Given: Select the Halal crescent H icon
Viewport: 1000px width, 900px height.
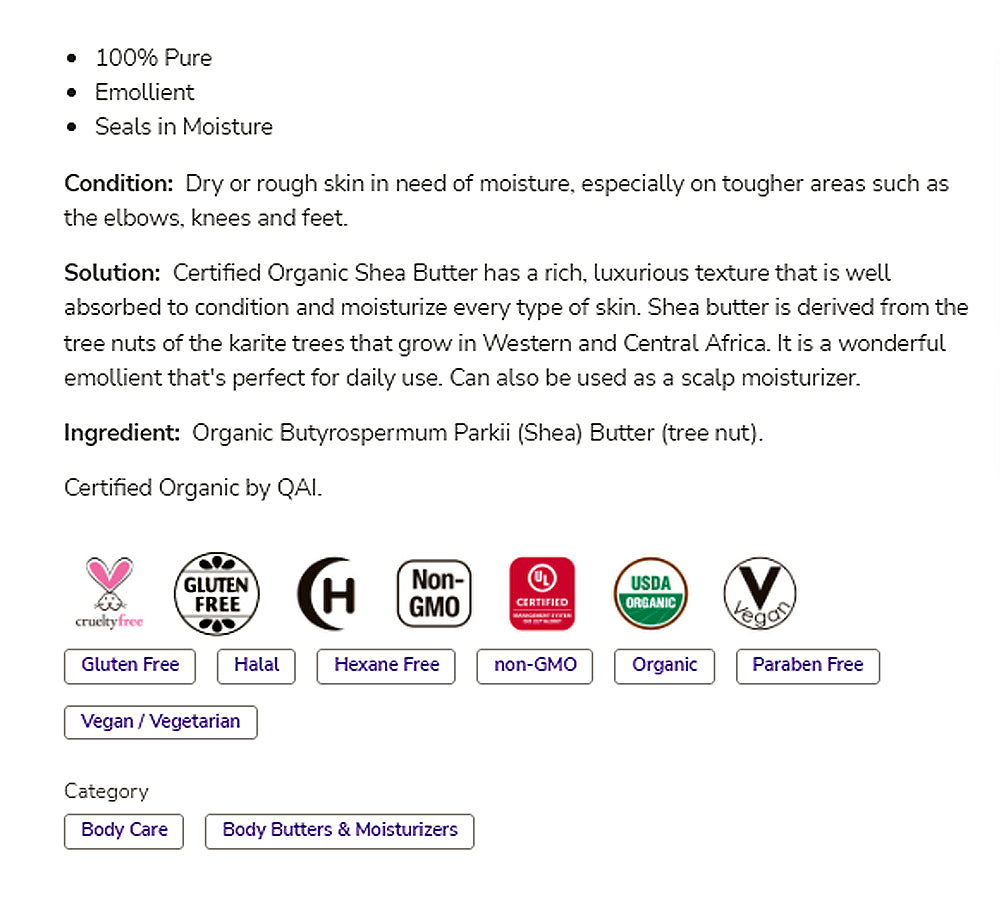Looking at the screenshot, I should pyautogui.click(x=326, y=594).
